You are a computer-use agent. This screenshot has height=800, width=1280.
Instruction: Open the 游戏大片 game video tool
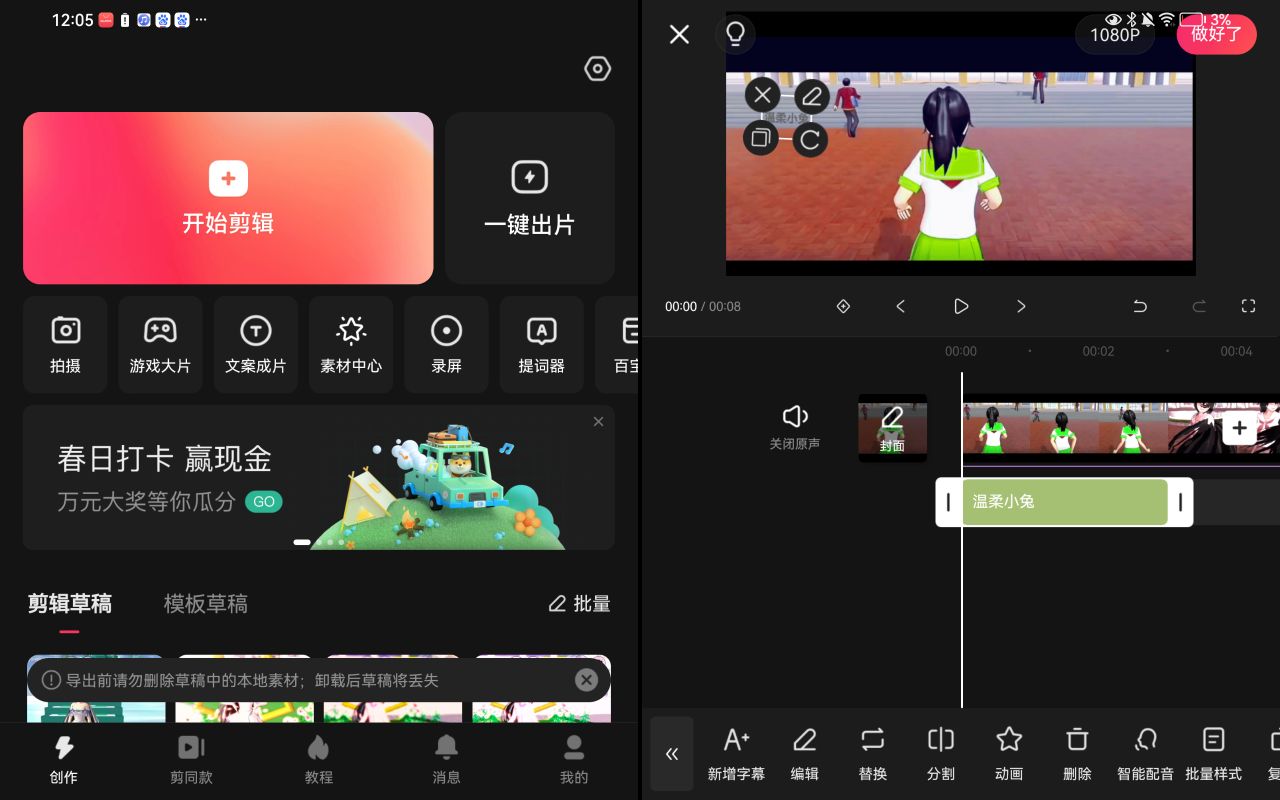coord(160,345)
